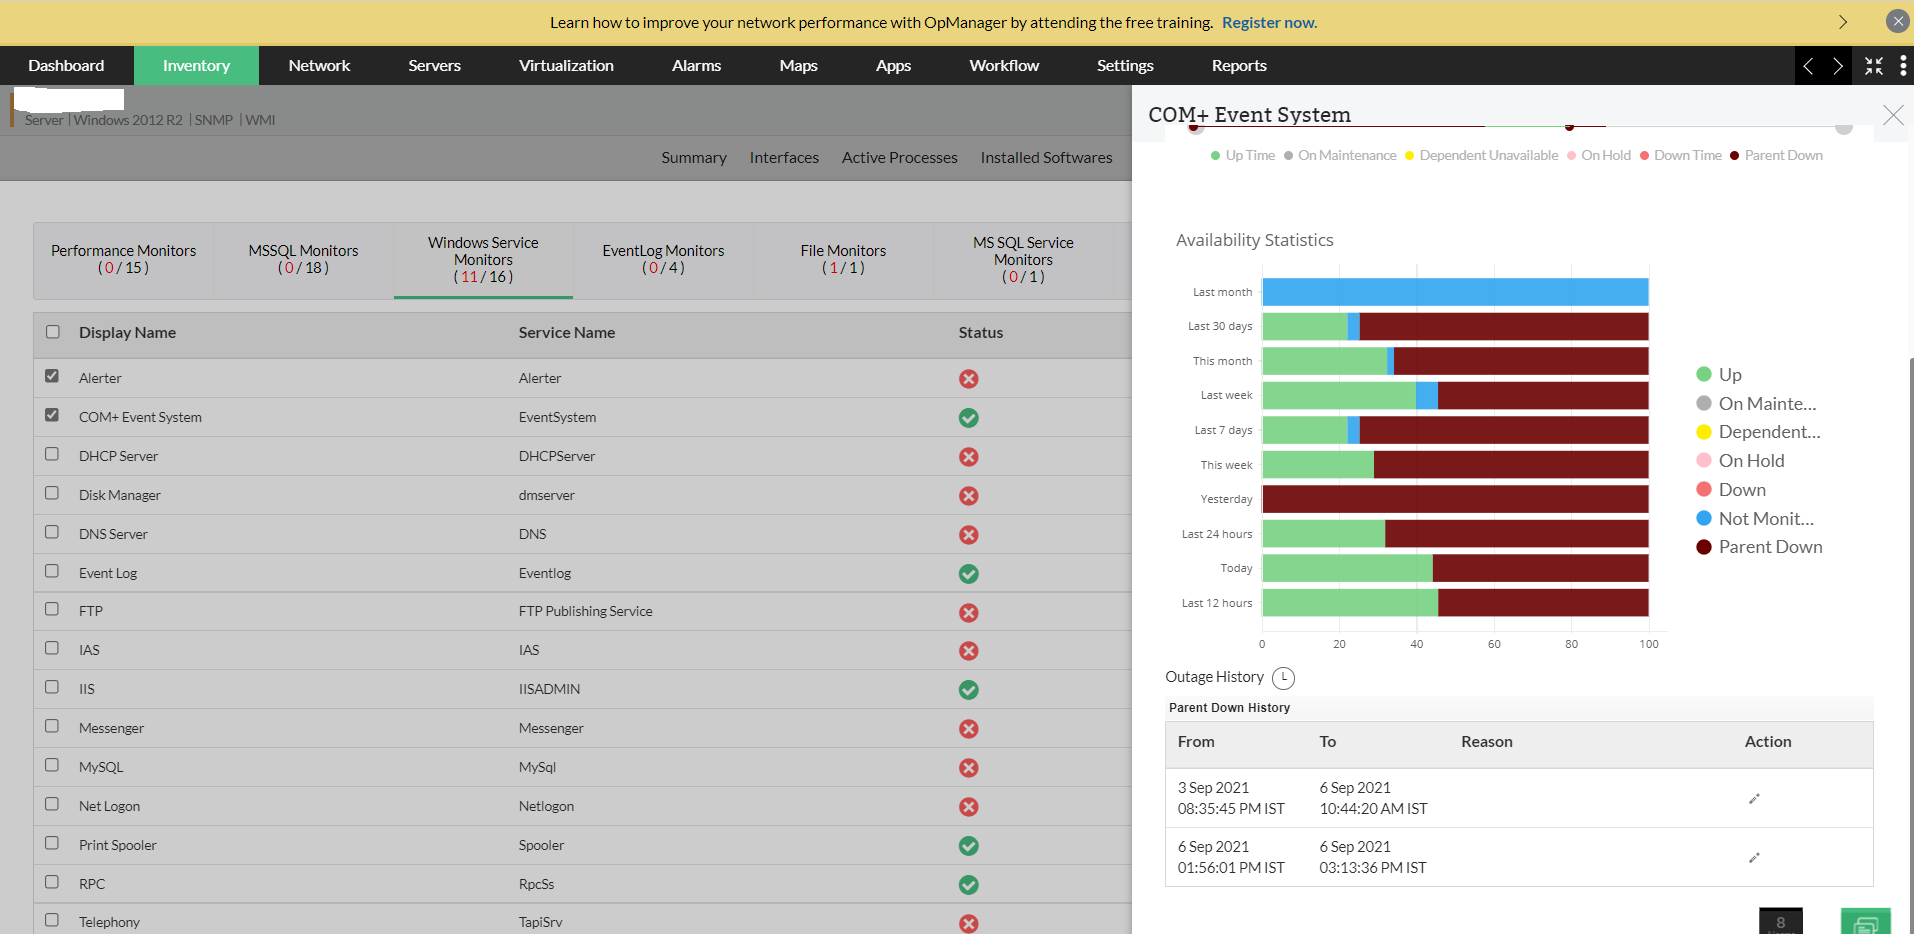Click the Outage History clock icon
Viewport: 1914px width, 934px height.
[x=1283, y=678]
